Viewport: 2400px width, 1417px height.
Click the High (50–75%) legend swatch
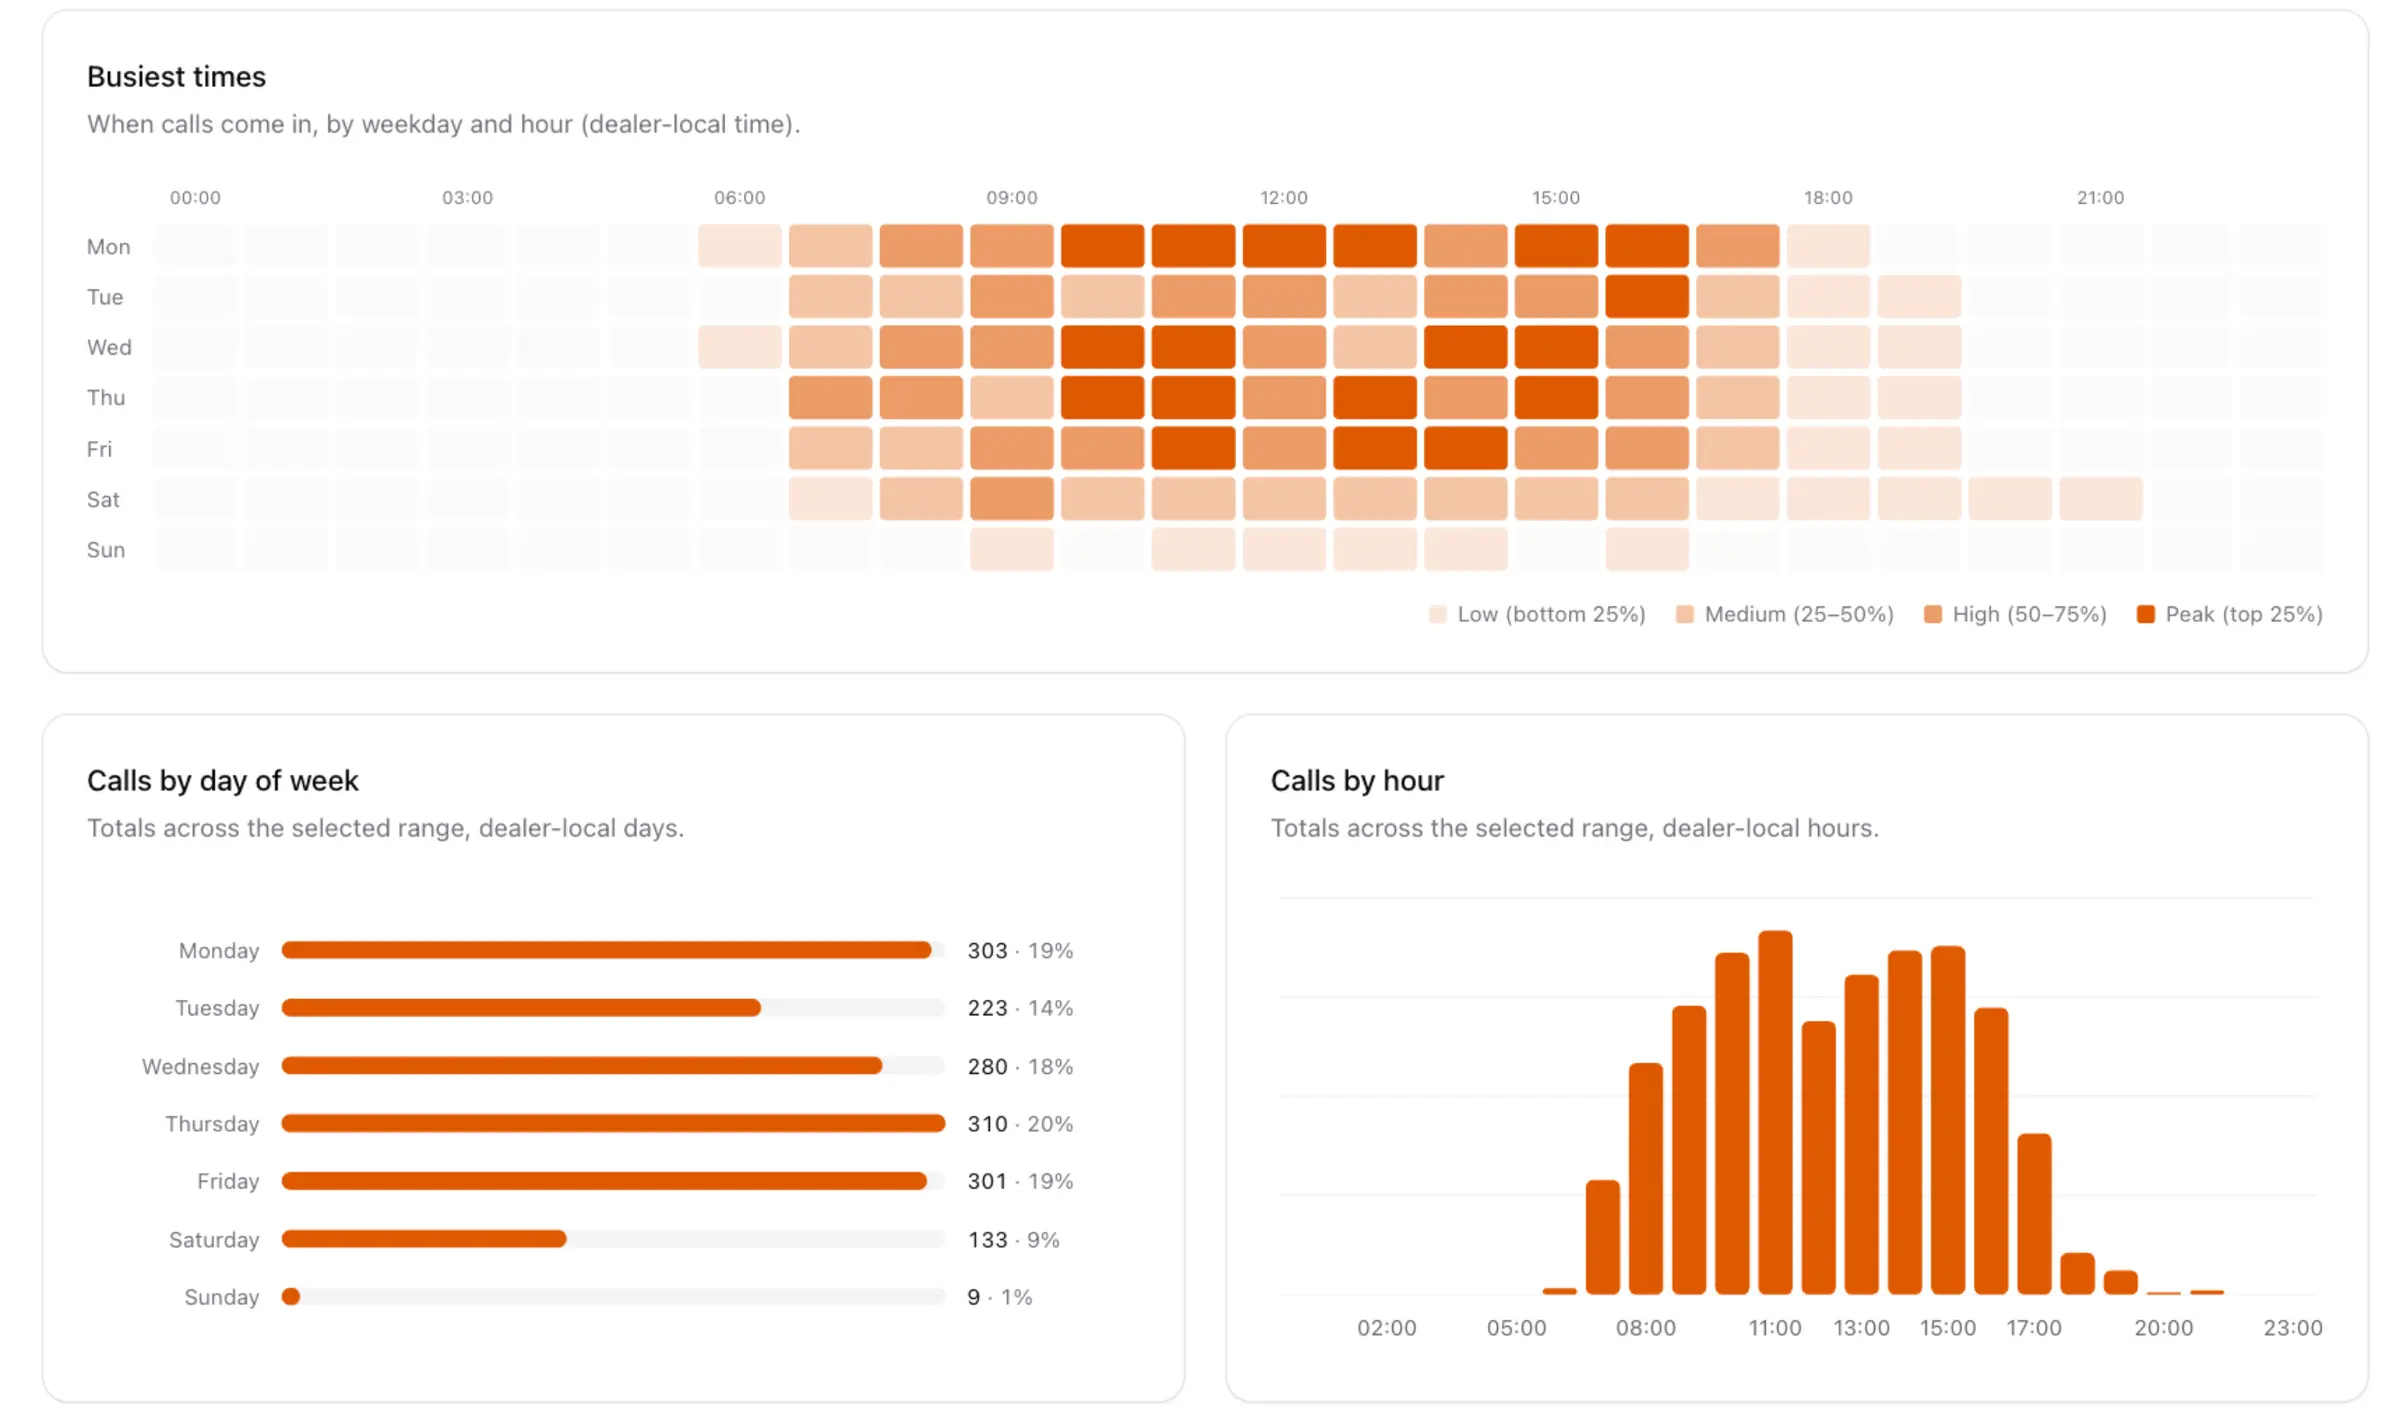[x=1933, y=614]
